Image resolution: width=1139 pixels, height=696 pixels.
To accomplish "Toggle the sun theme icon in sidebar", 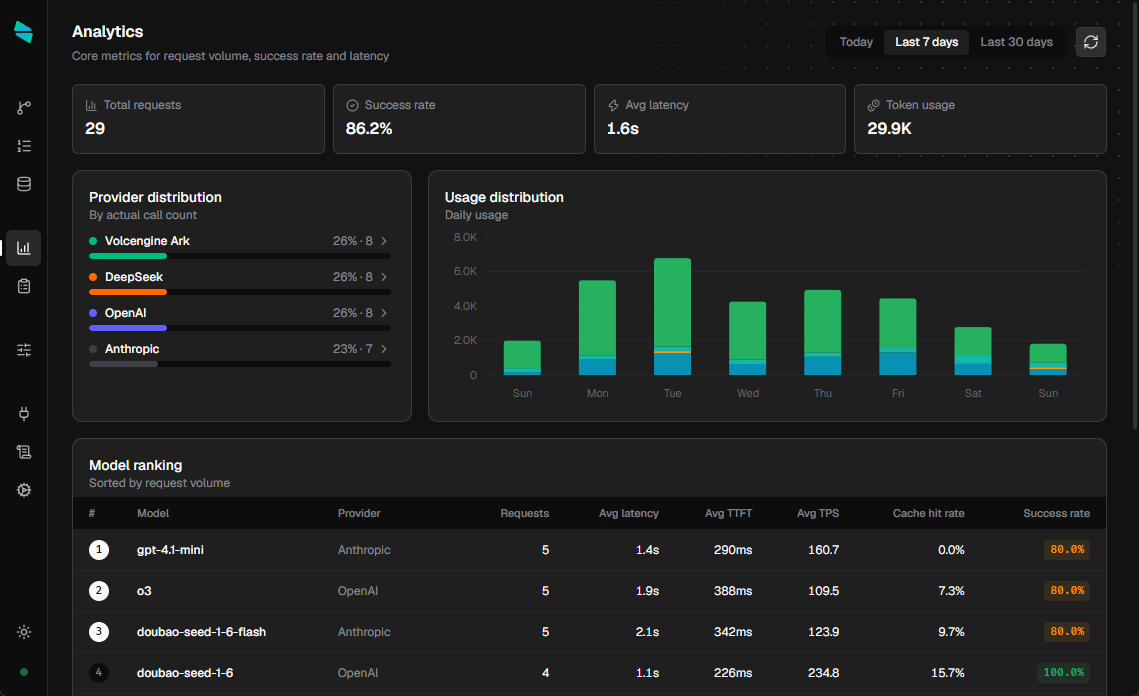I will click(x=24, y=632).
